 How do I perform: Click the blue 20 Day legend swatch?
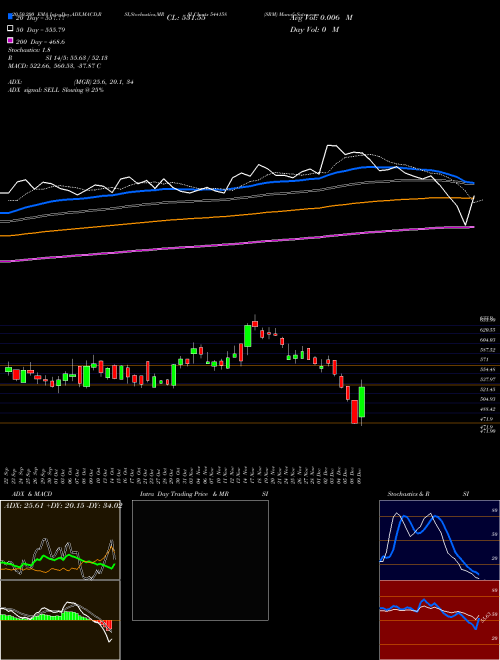click(x=10, y=16)
